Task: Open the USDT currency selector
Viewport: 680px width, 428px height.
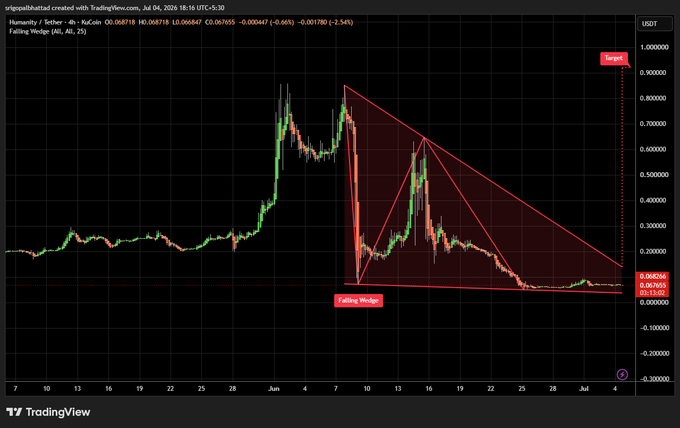Action: click(654, 24)
